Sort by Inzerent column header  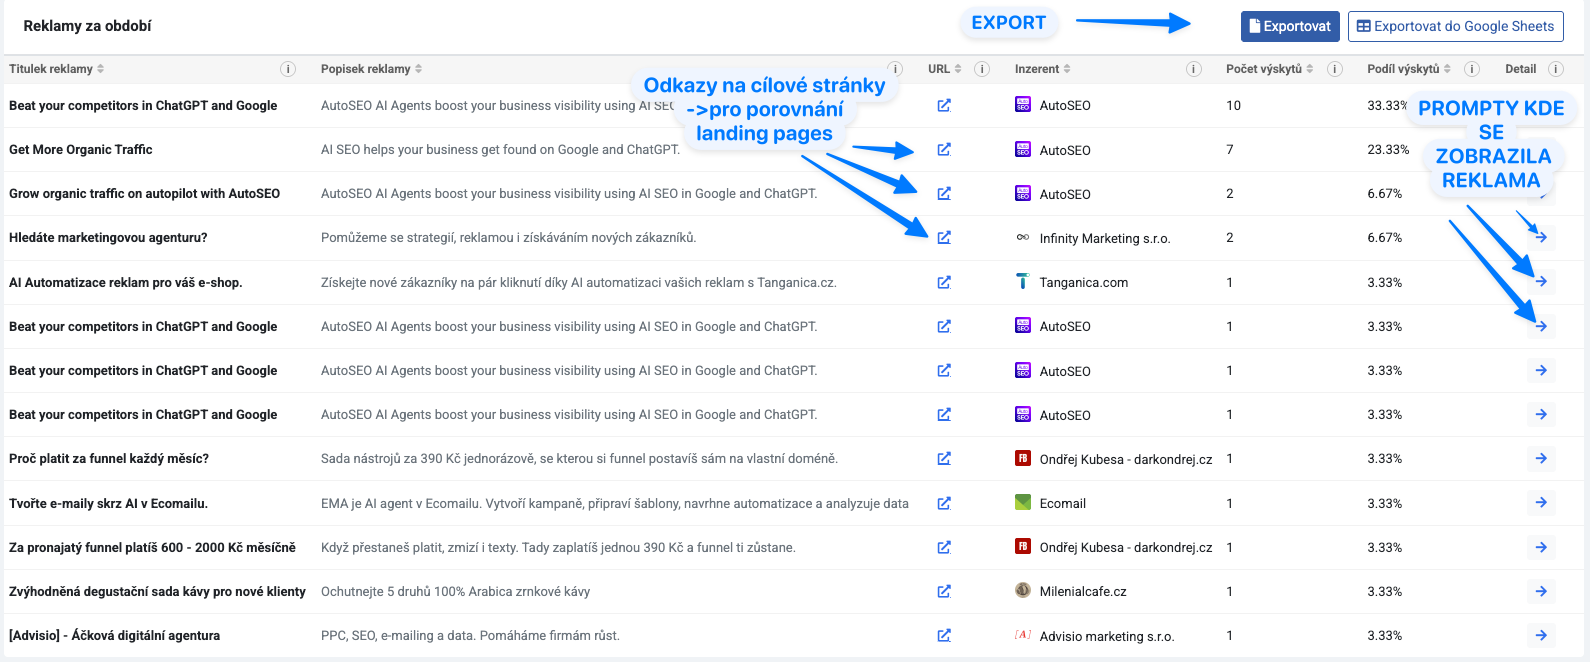pos(1042,69)
